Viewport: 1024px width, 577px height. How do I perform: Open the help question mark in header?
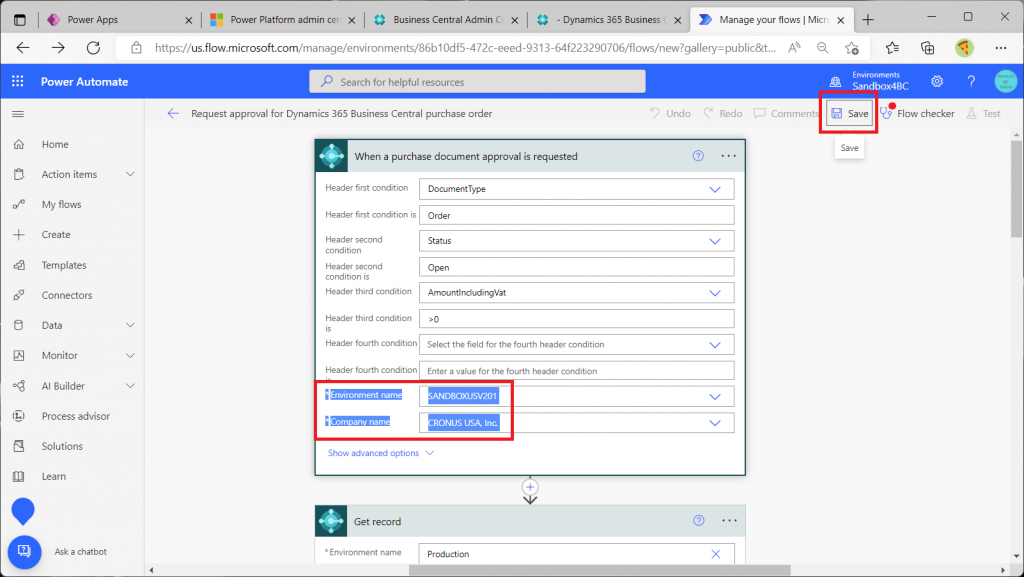[971, 82]
